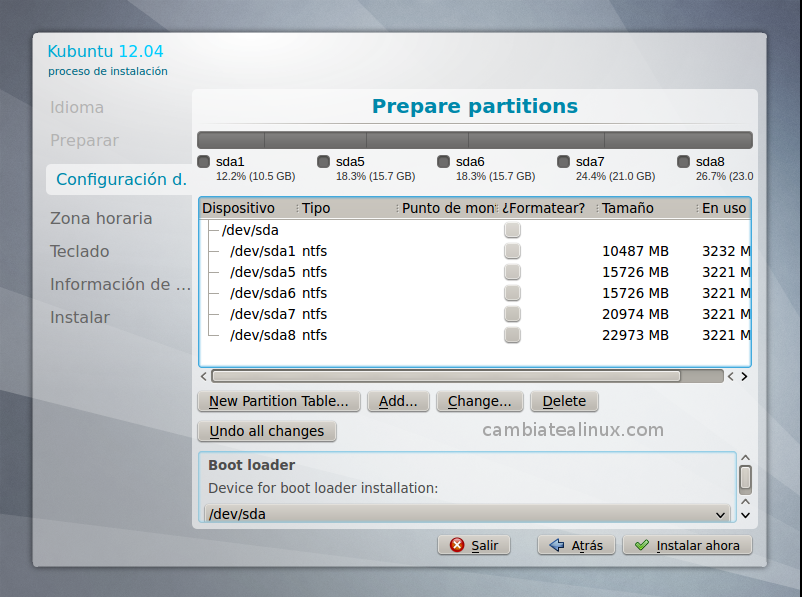802x597 pixels.
Task: Click the Instalar sidebar step
Action: tap(80, 317)
